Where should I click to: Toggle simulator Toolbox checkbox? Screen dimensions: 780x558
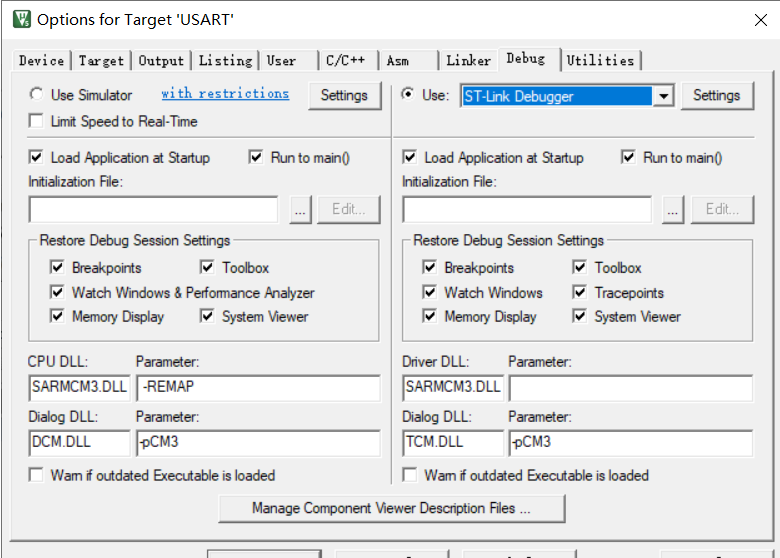pyautogui.click(x=207, y=267)
